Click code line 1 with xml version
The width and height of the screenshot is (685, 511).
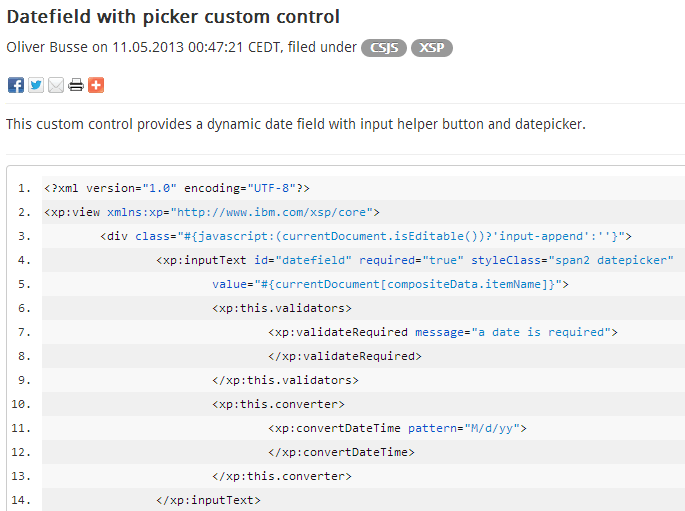pyautogui.click(x=177, y=188)
